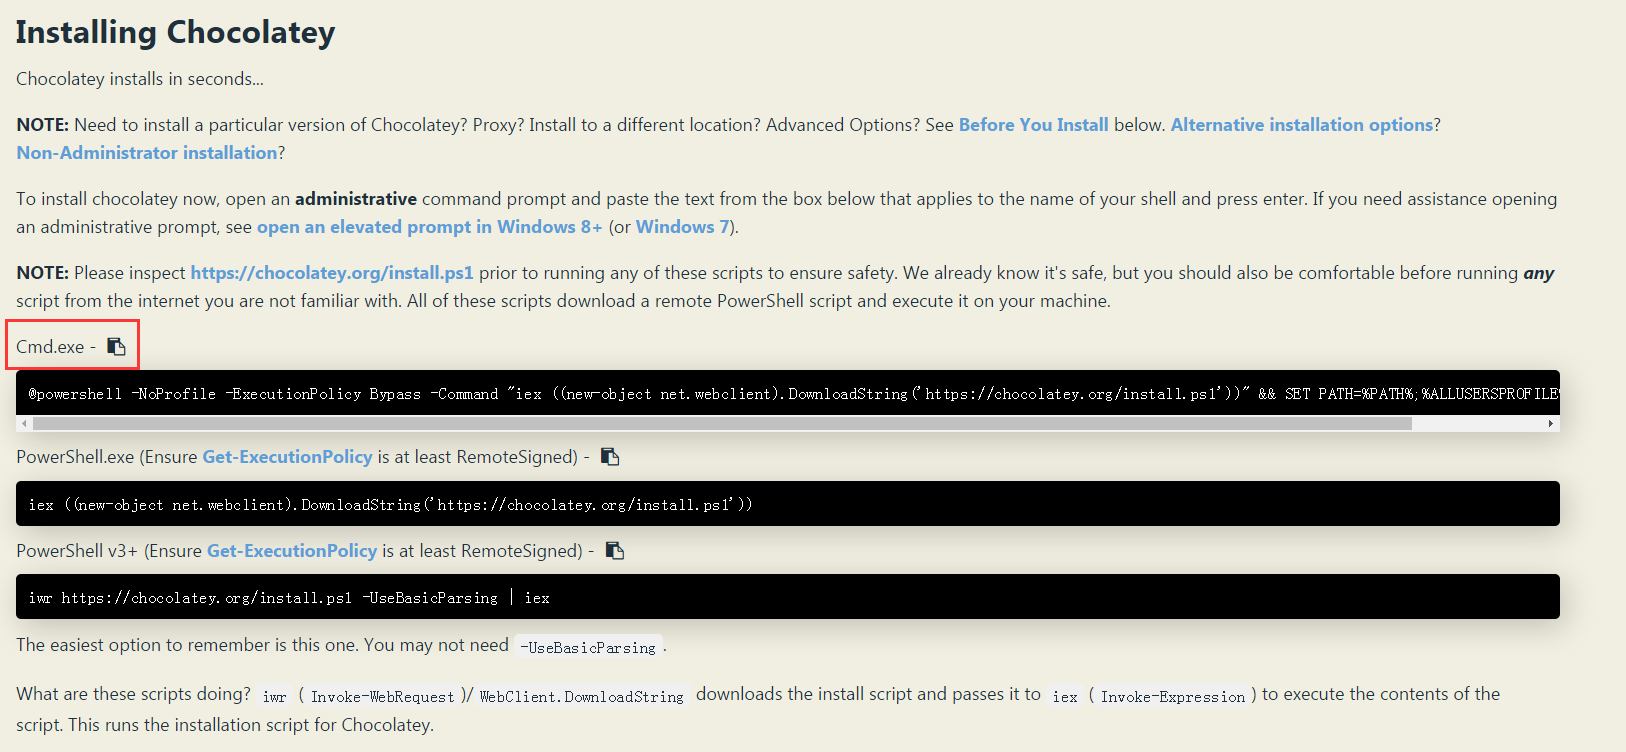Click the left scroll arrow of Cmd.exe code box

coord(24,424)
